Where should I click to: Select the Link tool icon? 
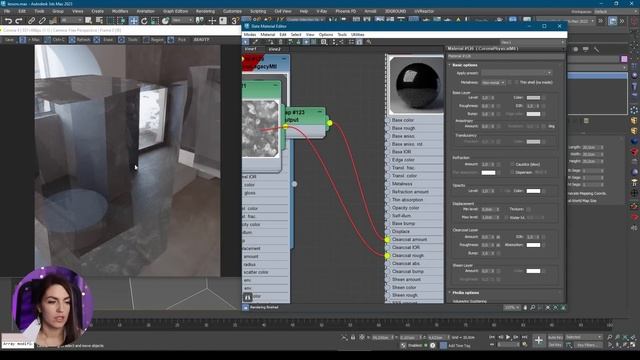[31, 20]
